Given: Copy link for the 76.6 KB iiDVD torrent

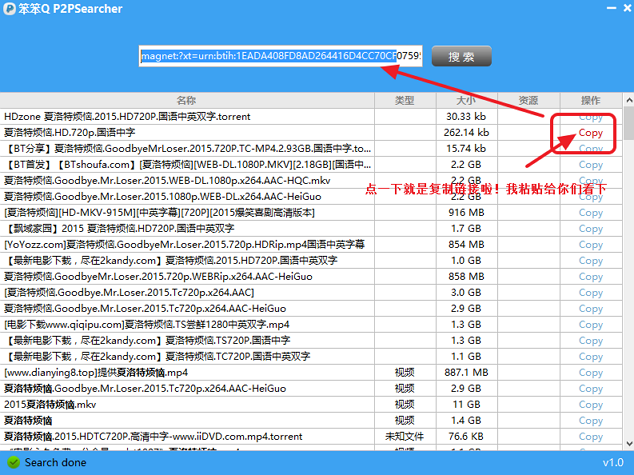Looking at the screenshot, I should pyautogui.click(x=590, y=437).
